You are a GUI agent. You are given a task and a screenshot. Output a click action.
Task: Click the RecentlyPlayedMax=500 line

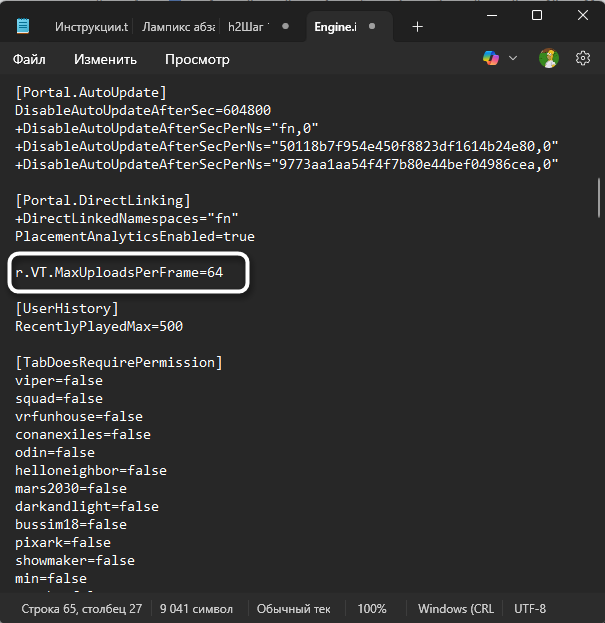tap(99, 326)
